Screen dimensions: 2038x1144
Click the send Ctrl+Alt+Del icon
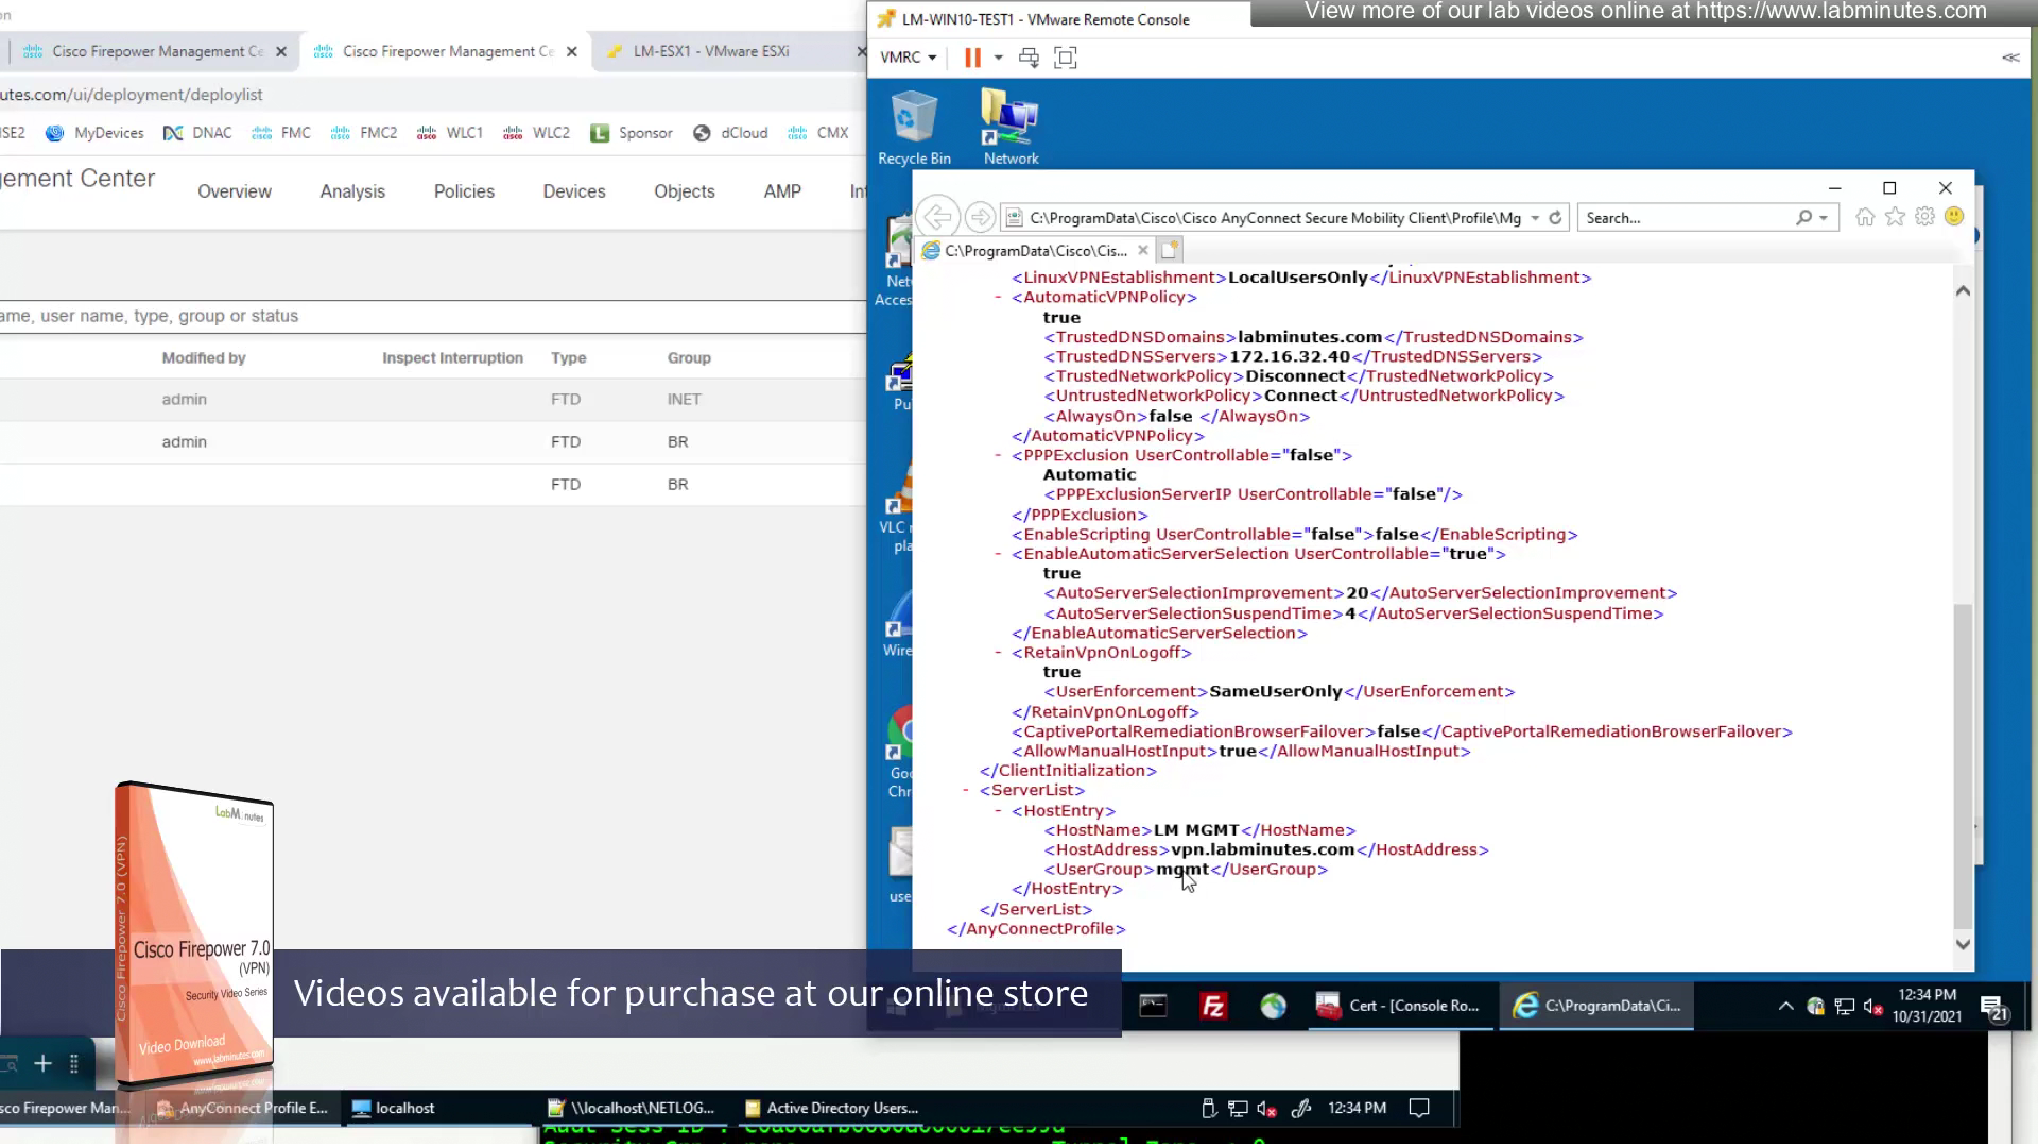(x=1028, y=57)
